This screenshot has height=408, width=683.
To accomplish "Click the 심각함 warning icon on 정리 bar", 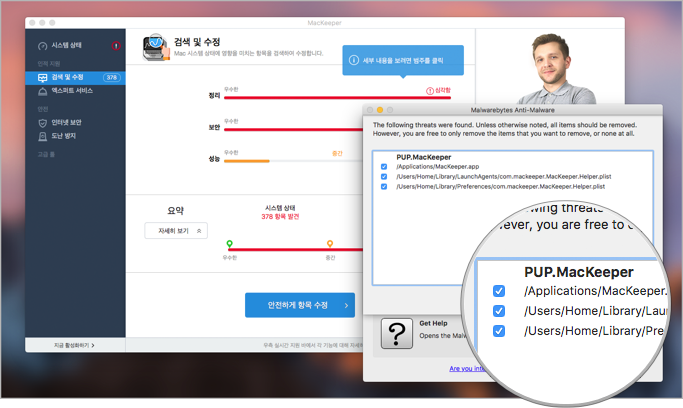I will [429, 91].
